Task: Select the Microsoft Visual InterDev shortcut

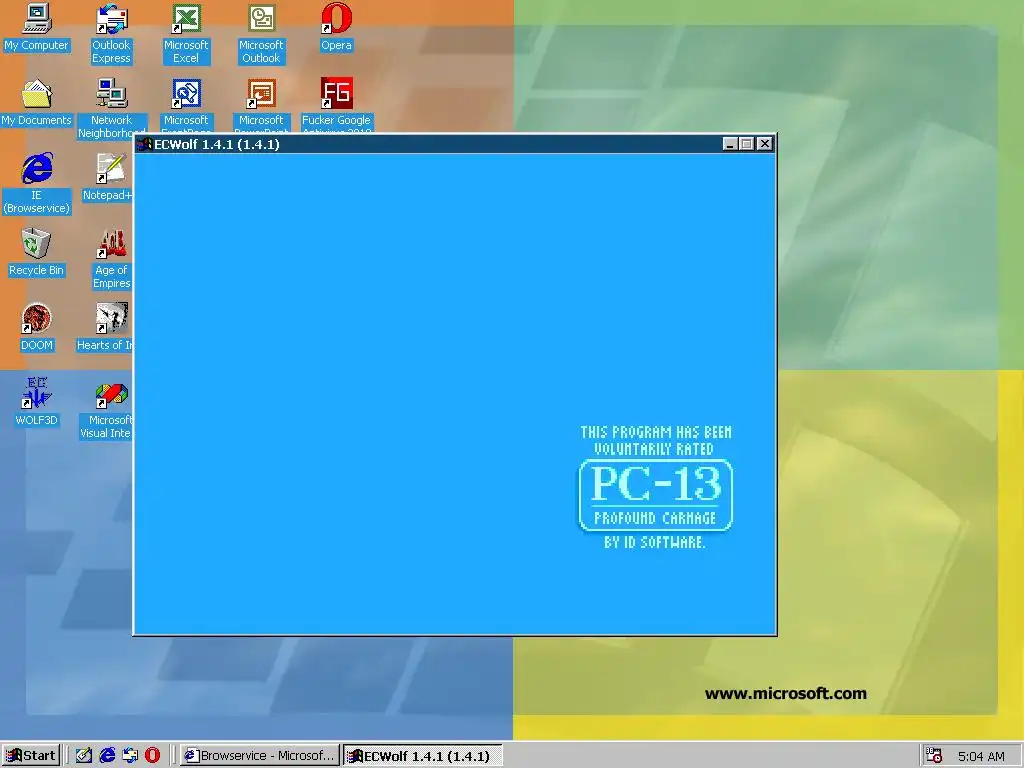Action: click(106, 409)
